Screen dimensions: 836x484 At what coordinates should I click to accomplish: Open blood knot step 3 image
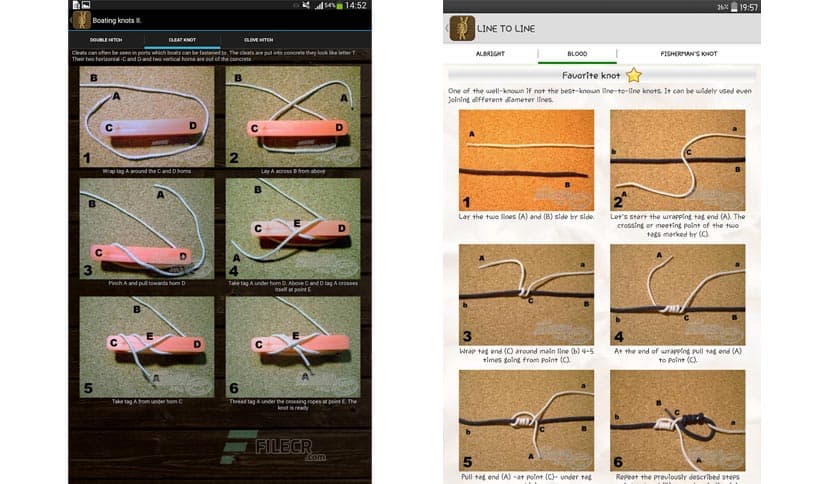click(x=526, y=294)
